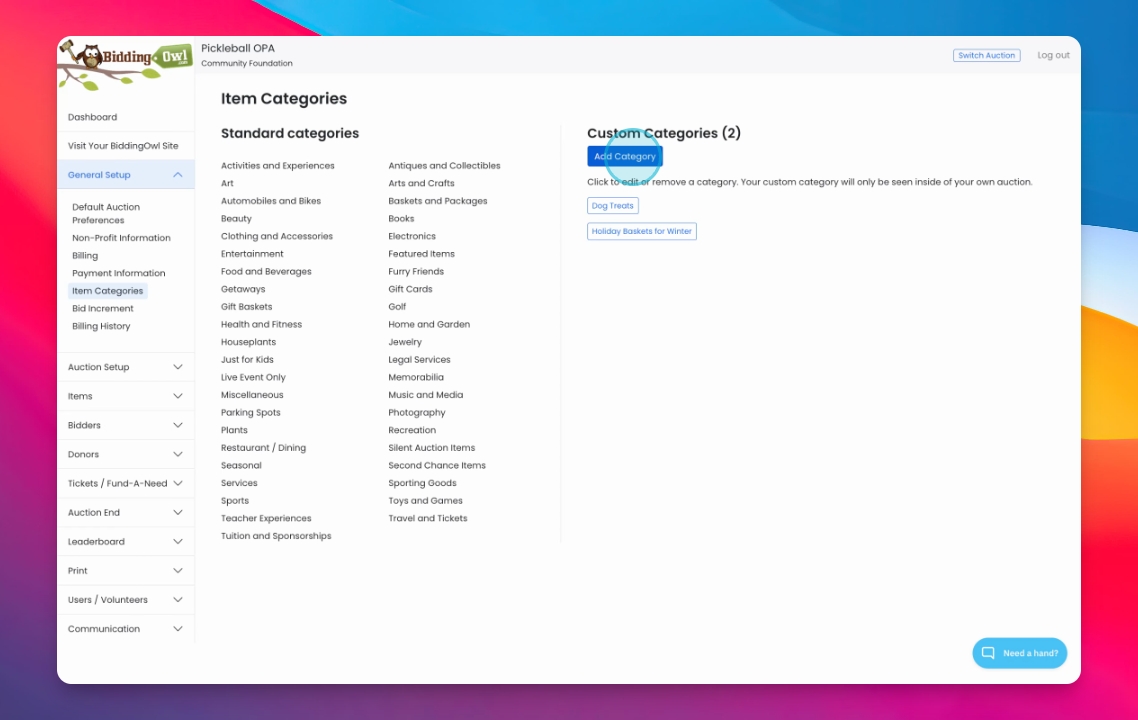This screenshot has width=1138, height=720.
Task: Select Item Categories in sidebar
Action: coord(107,291)
